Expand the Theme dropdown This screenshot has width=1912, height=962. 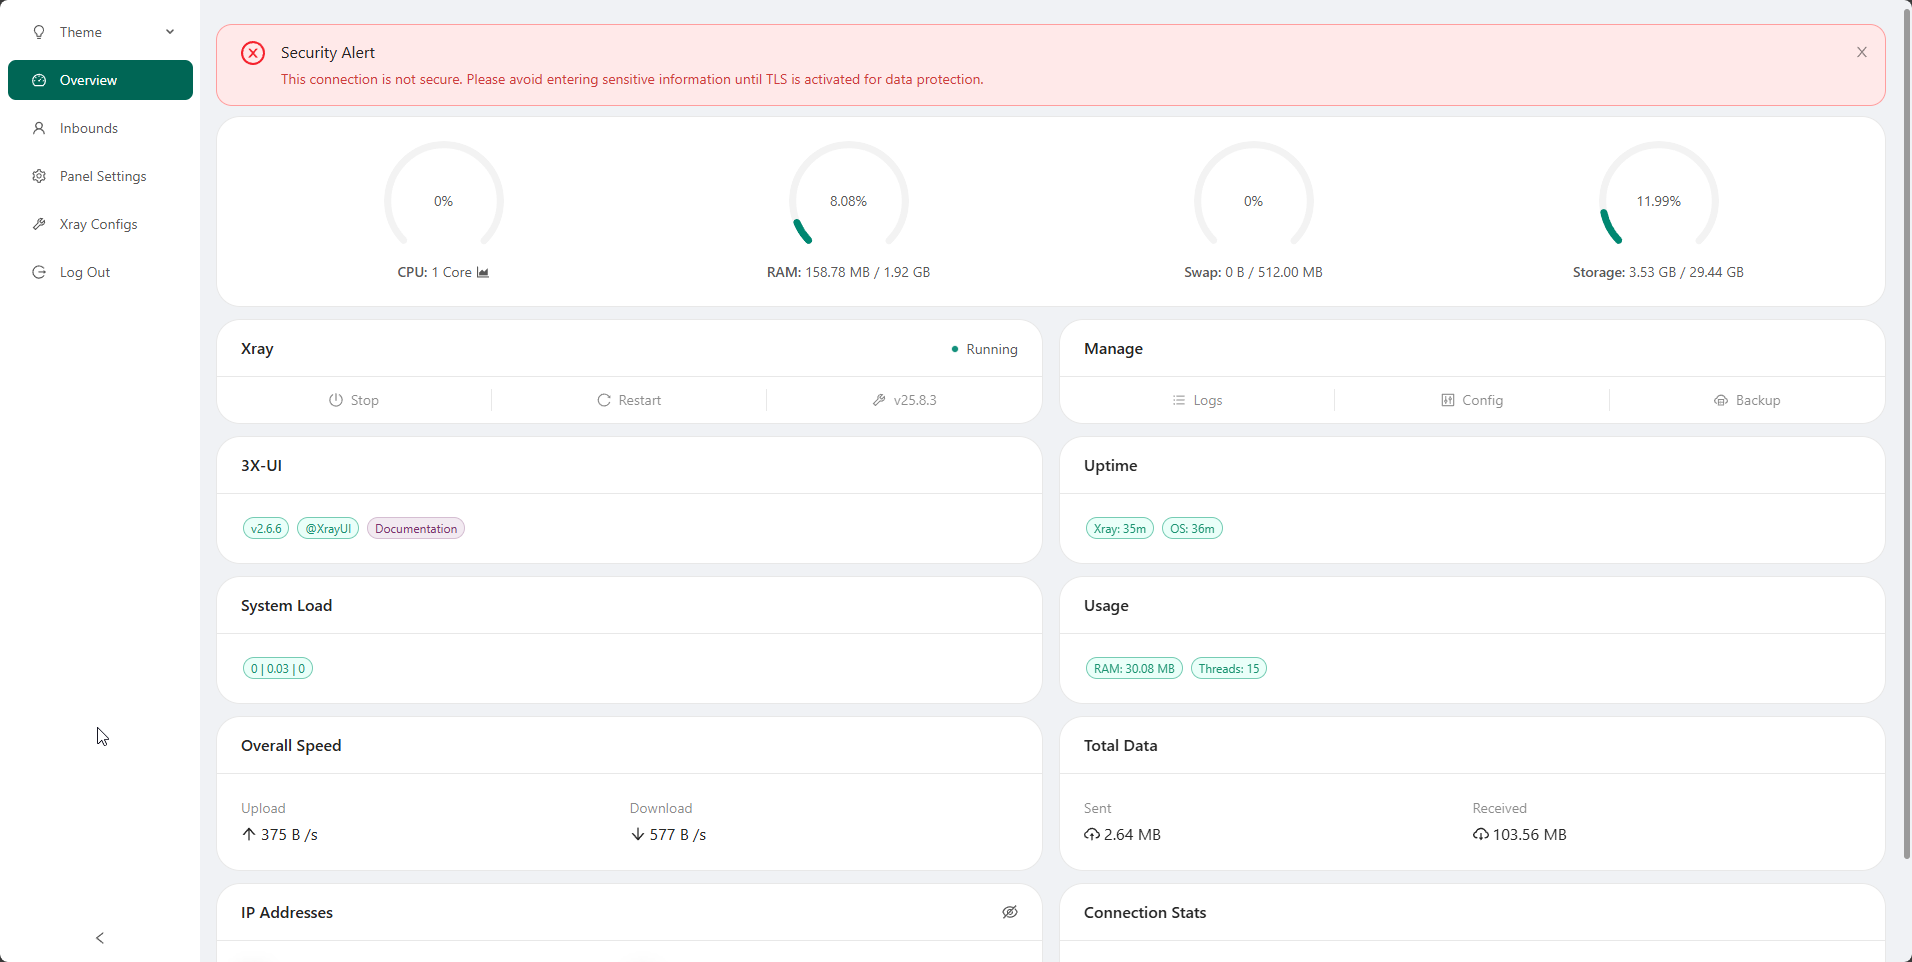[100, 32]
